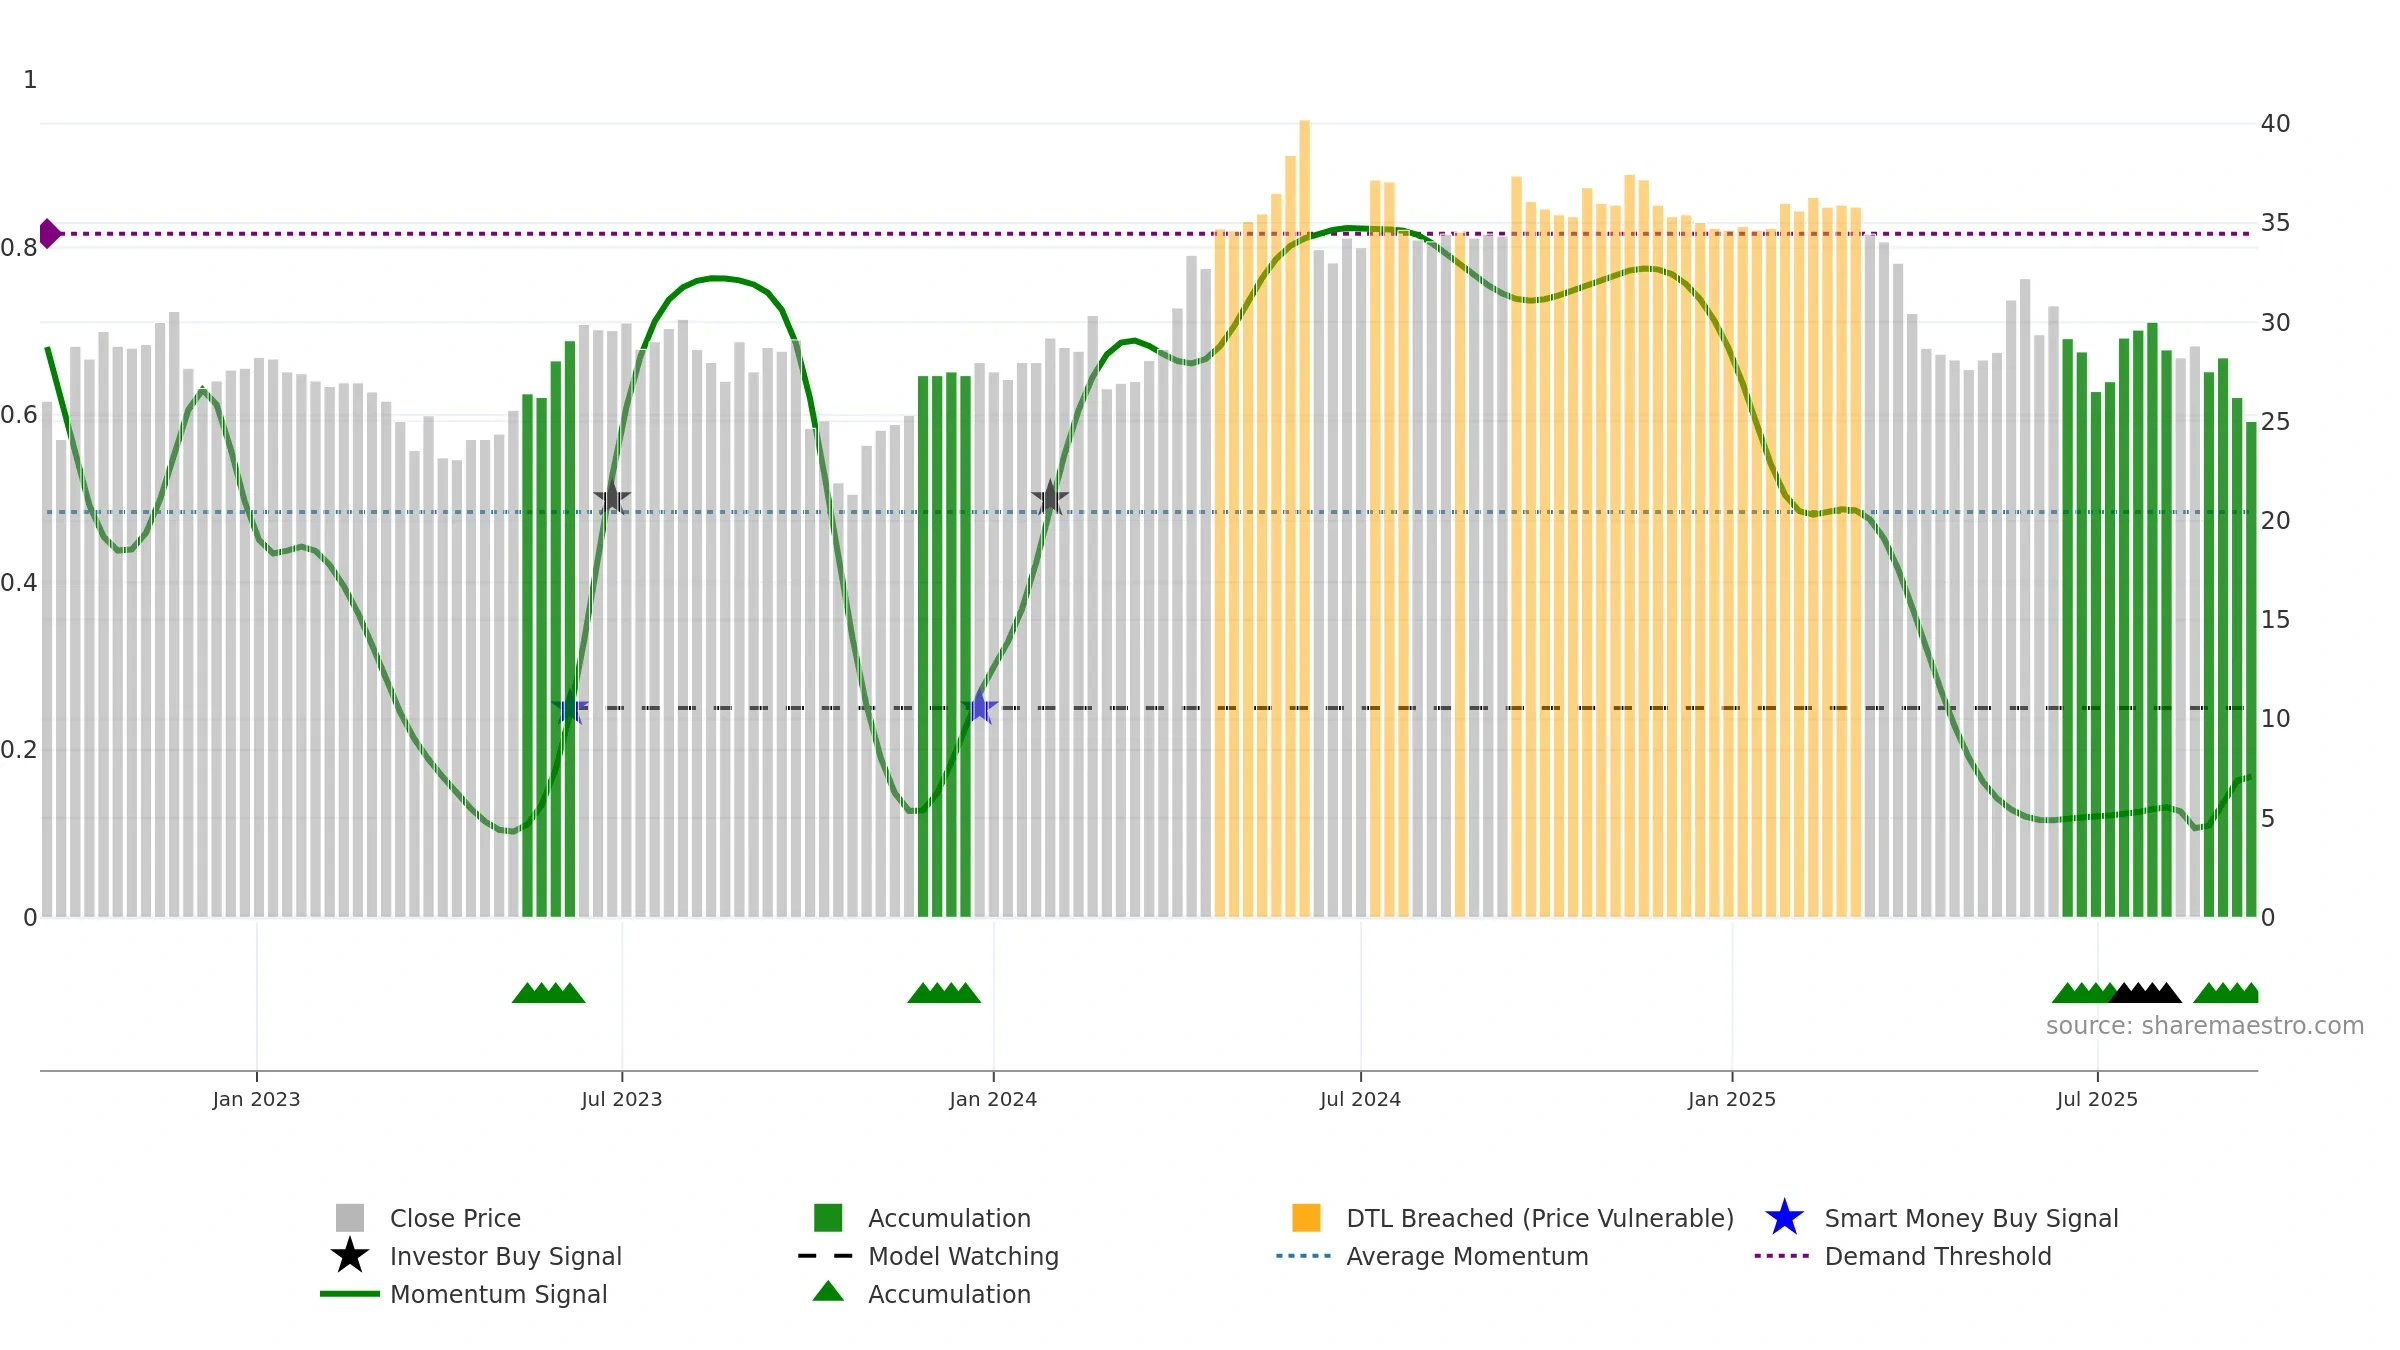Click the black investor star after Jan 2024
The height and width of the screenshot is (1350, 2400).
coord(1050,497)
